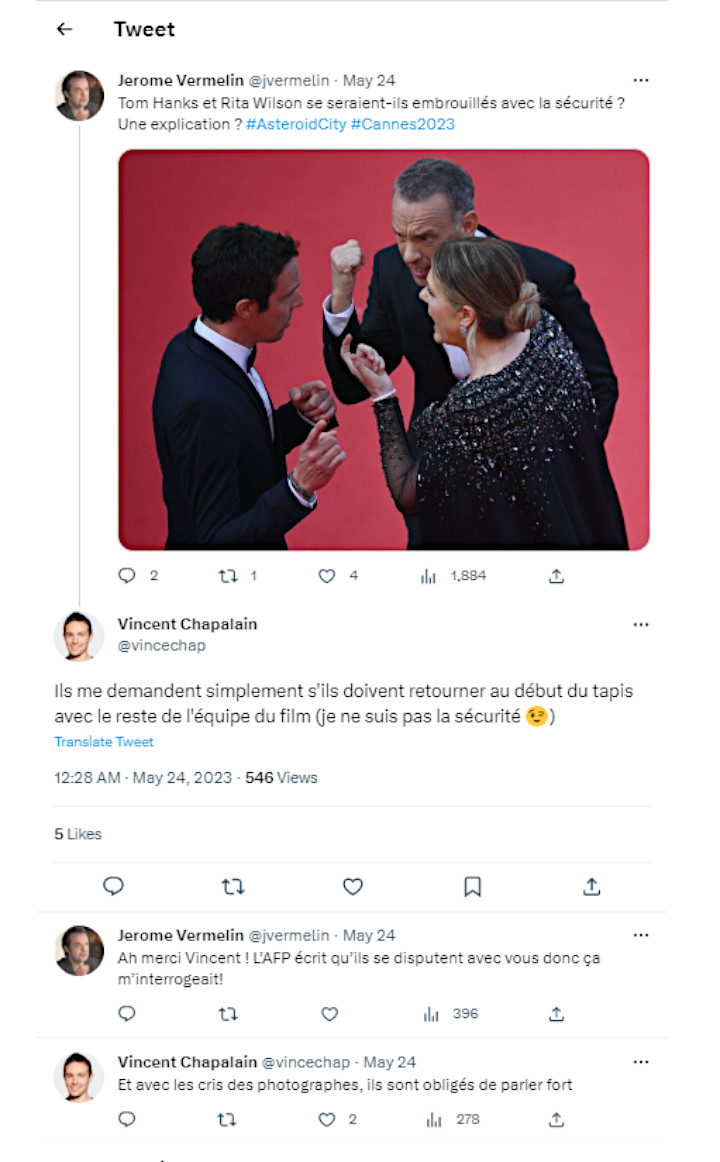The width and height of the screenshot is (720, 1162).
Task: Open the red carpet photo
Action: click(x=384, y=350)
